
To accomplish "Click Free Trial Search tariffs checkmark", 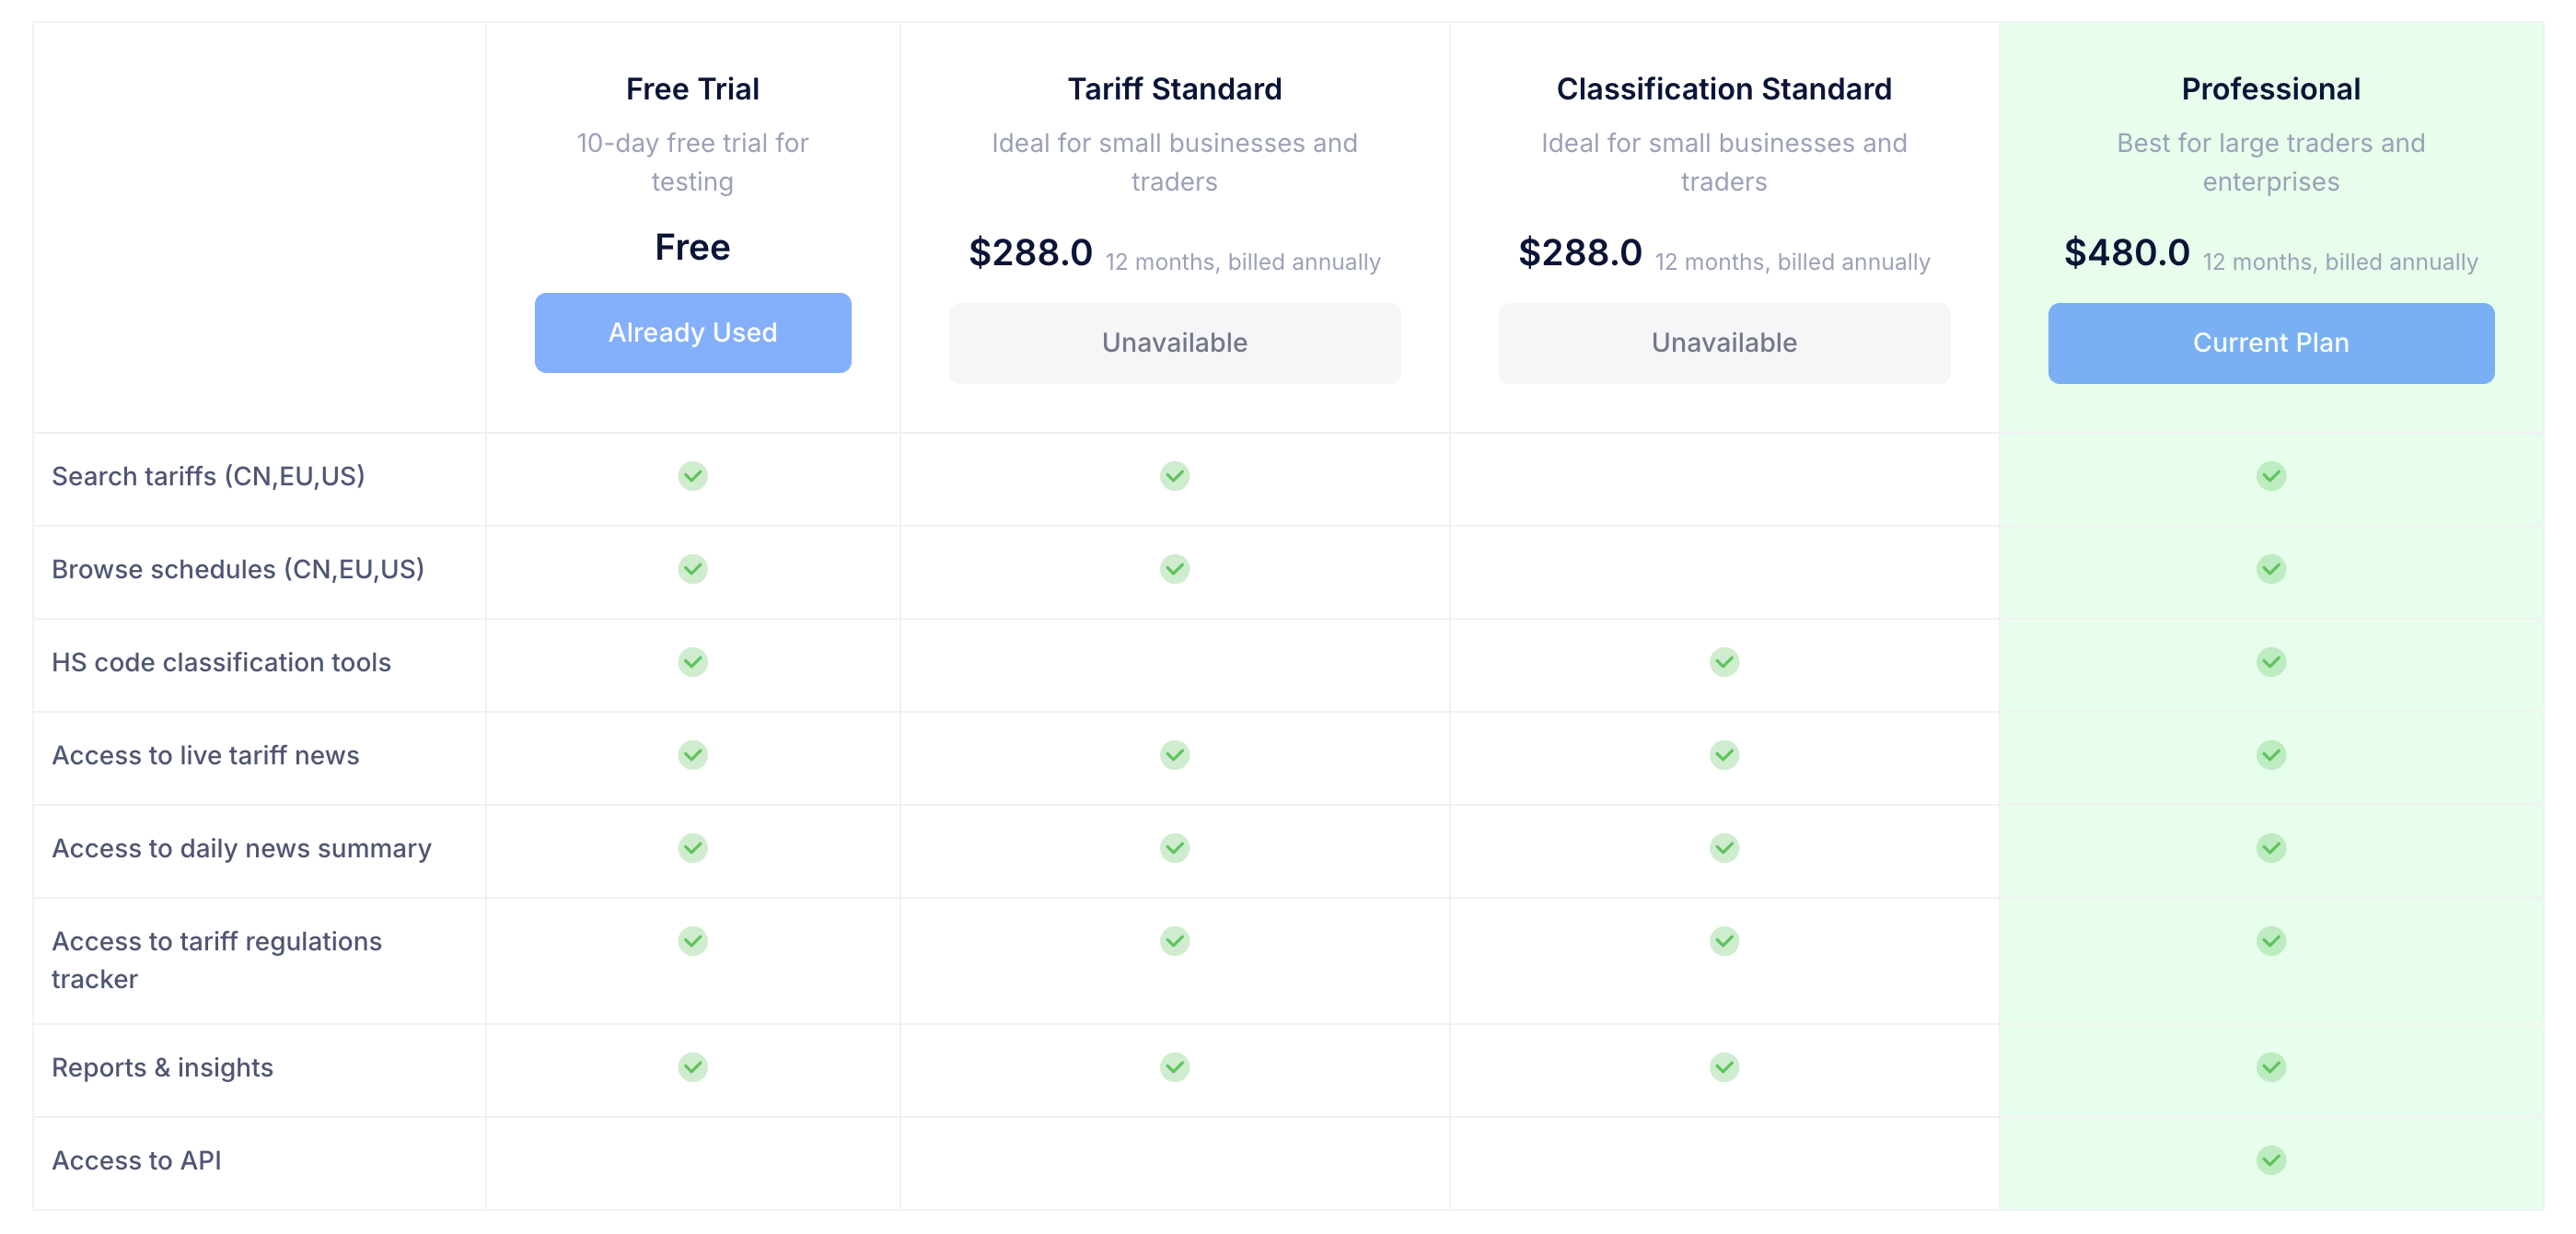I will (x=692, y=476).
